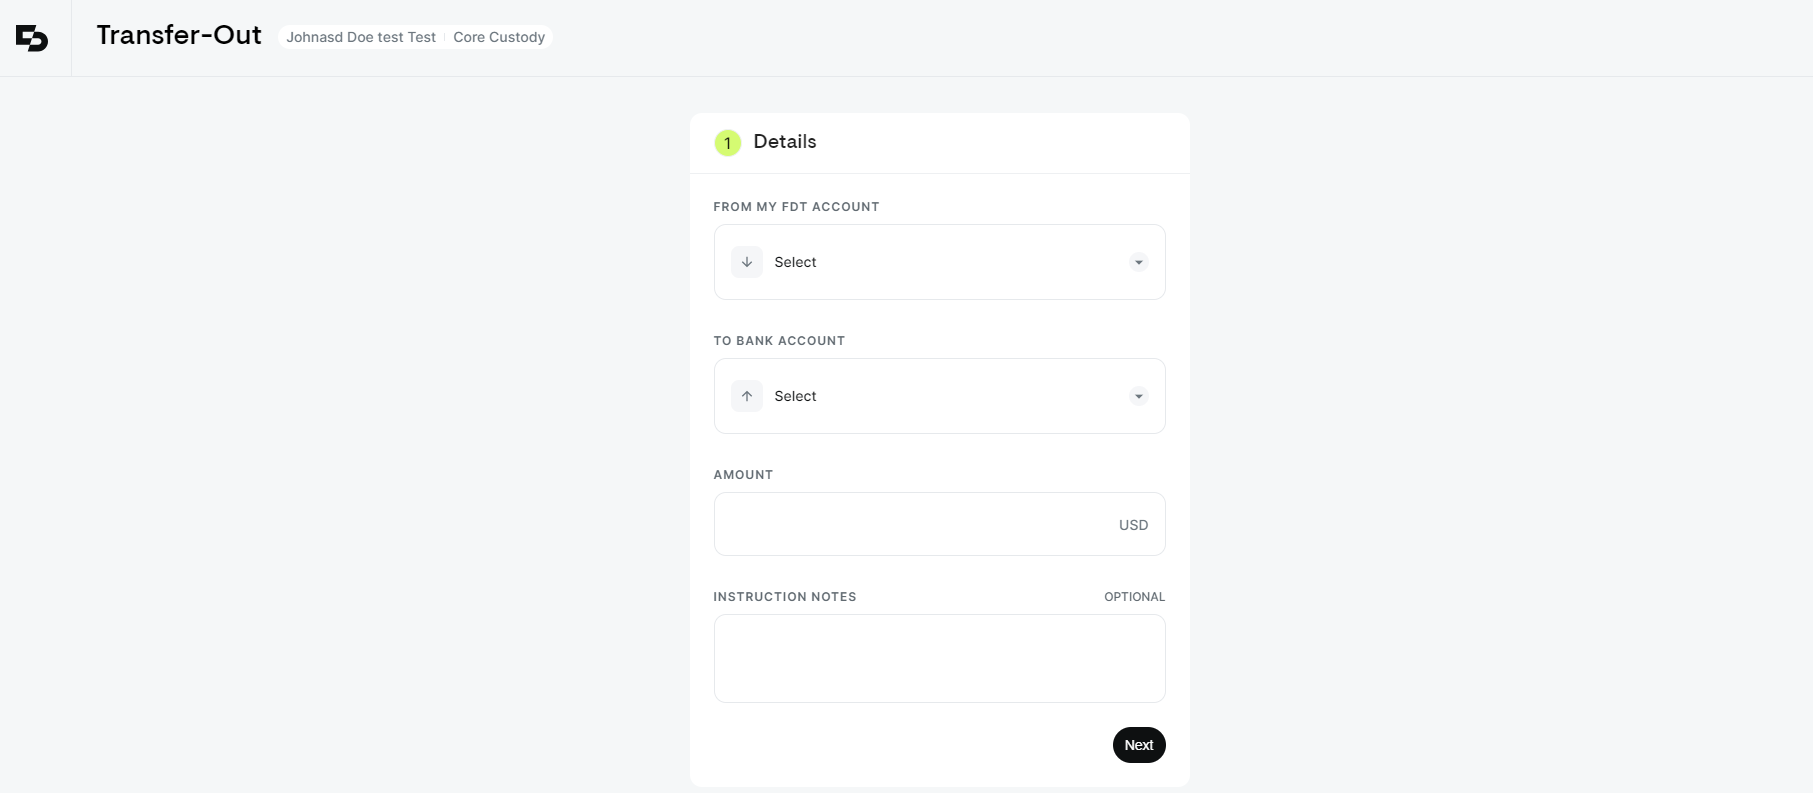Open the From My FDT Account select box
This screenshot has width=1813, height=793.
pyautogui.click(x=939, y=262)
